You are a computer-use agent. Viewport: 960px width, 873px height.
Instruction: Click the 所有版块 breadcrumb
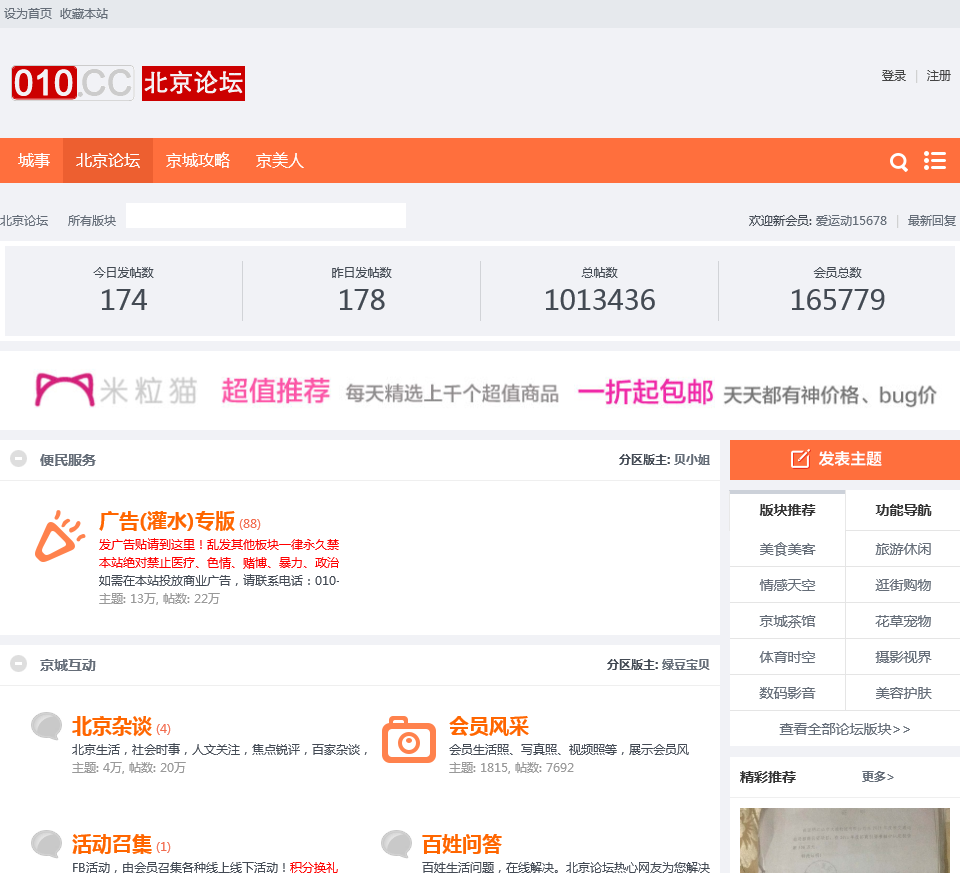pyautogui.click(x=92, y=220)
